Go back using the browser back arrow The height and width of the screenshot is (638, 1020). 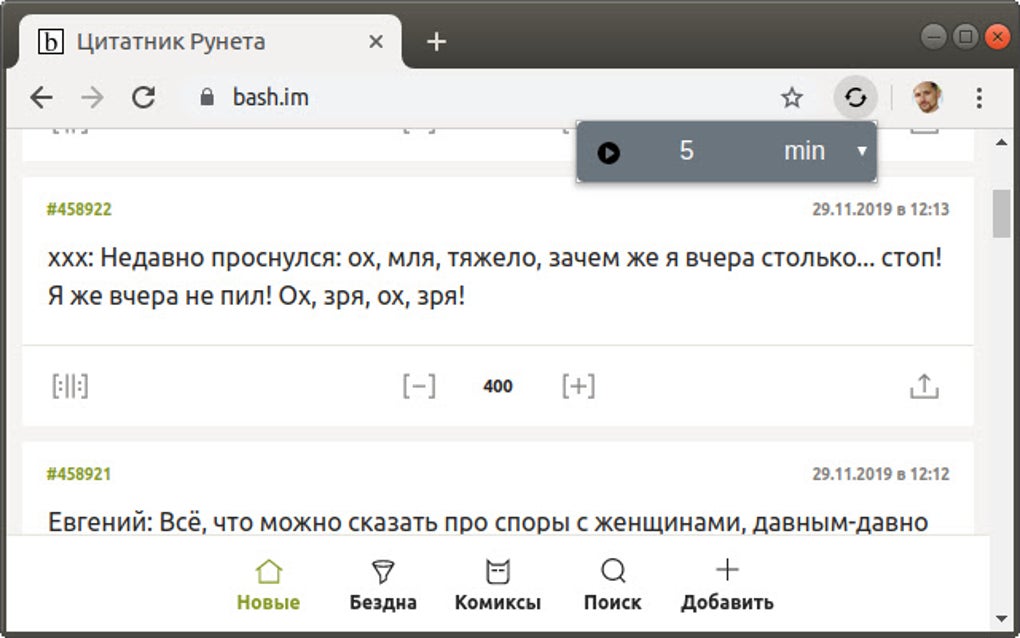(42, 98)
